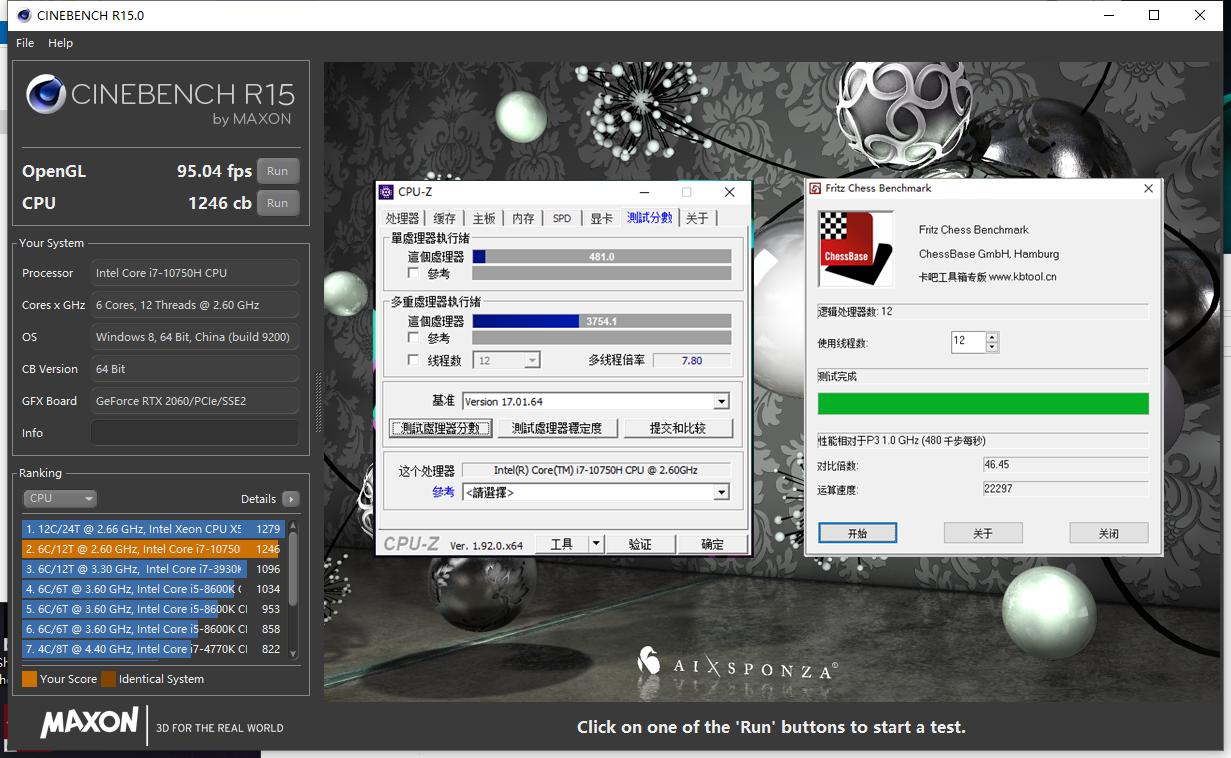
Task: Click the MAXON logo at bottom left
Action: pyautogui.click(x=89, y=723)
